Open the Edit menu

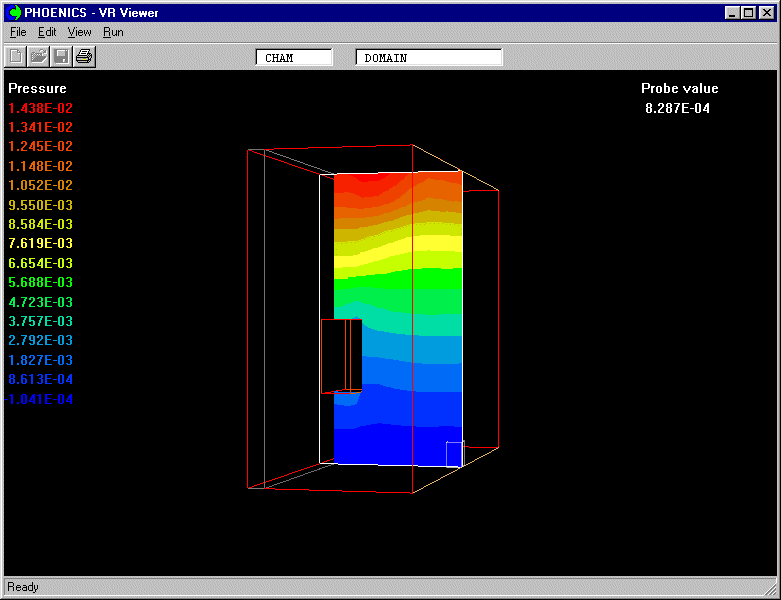47,32
